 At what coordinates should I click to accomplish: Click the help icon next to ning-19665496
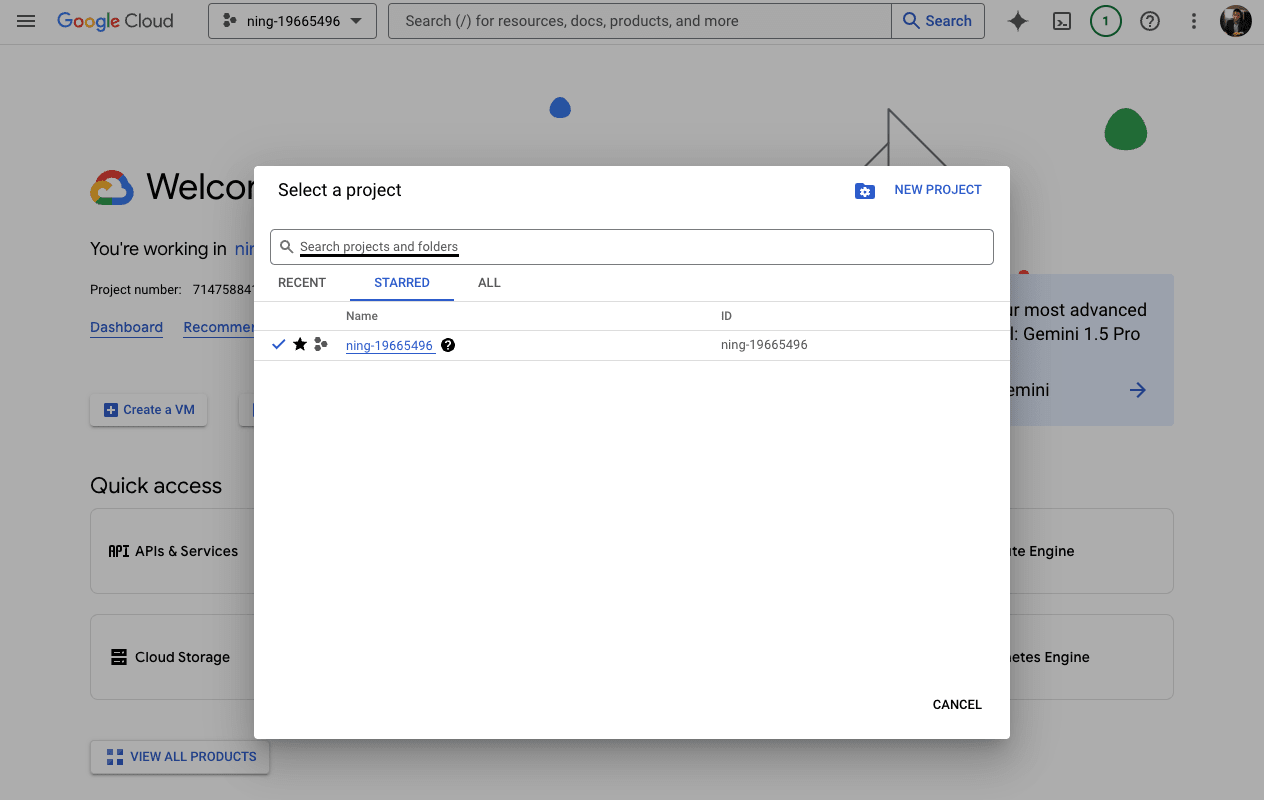pos(448,345)
